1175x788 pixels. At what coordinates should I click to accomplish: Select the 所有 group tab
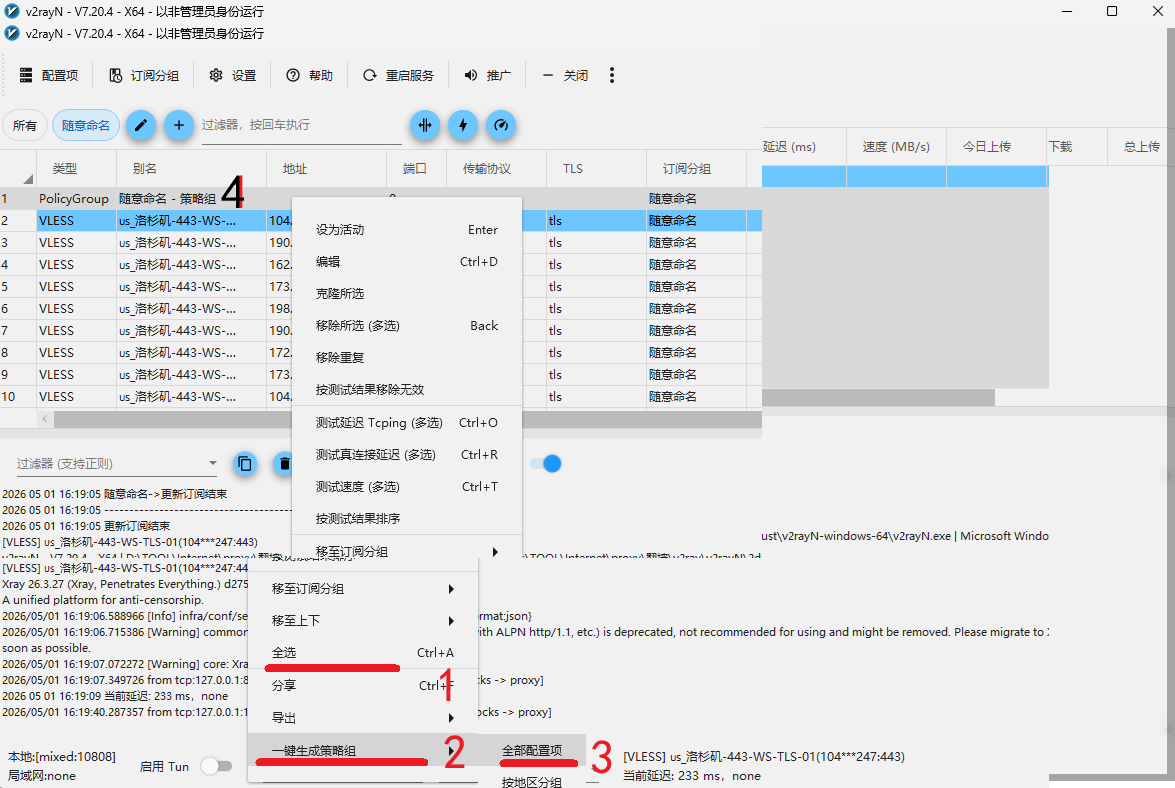pos(25,125)
